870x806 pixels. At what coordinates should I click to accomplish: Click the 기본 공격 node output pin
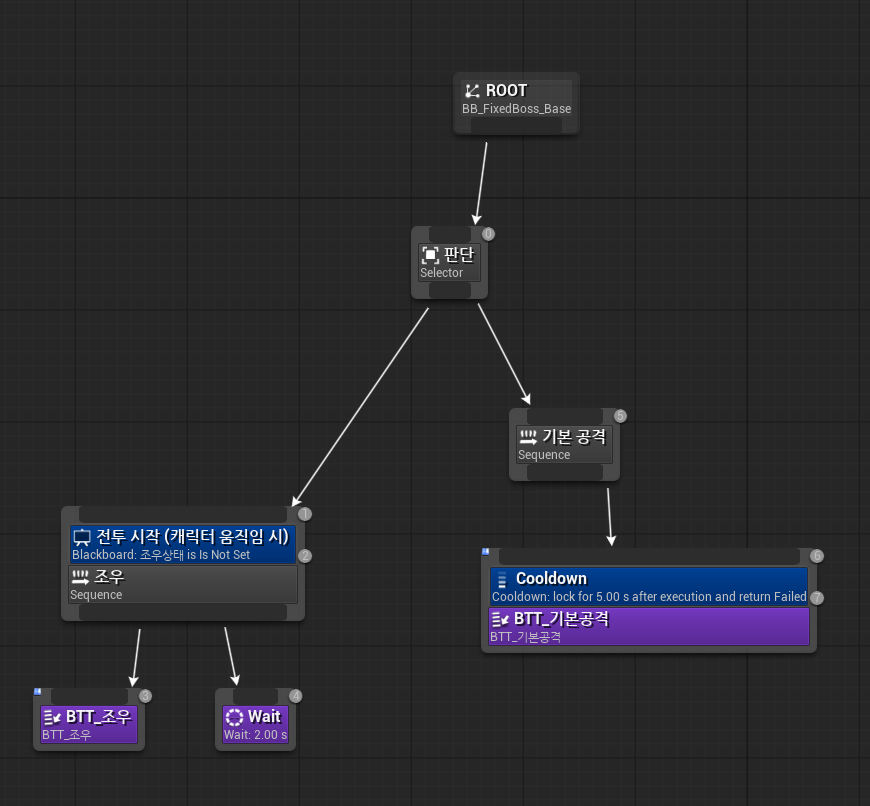click(x=565, y=472)
